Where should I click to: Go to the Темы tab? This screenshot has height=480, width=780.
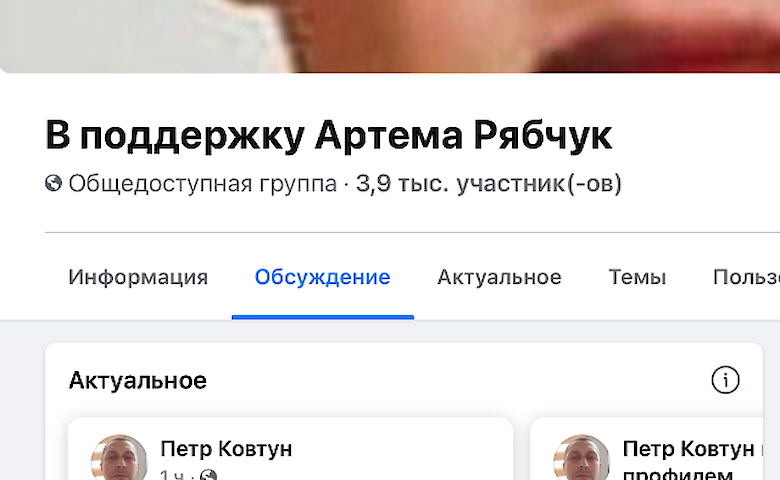(x=637, y=277)
